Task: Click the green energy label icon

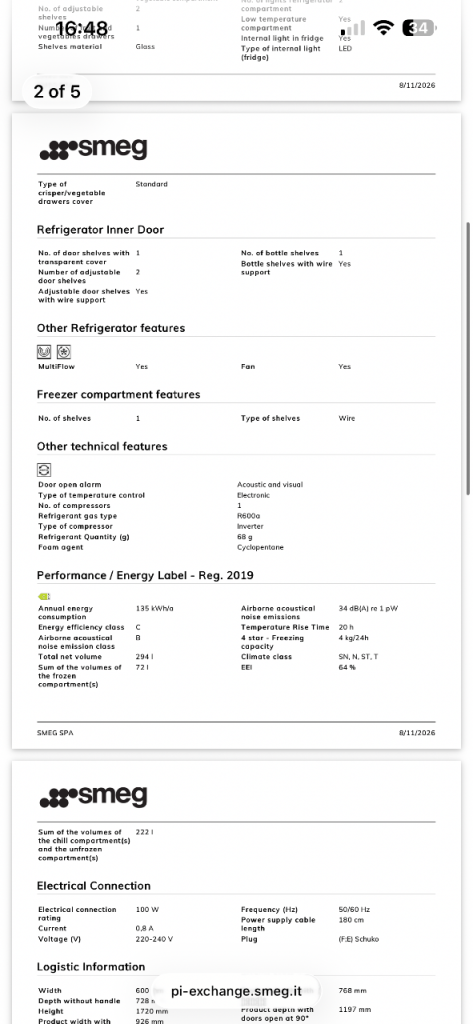Action: (44, 596)
